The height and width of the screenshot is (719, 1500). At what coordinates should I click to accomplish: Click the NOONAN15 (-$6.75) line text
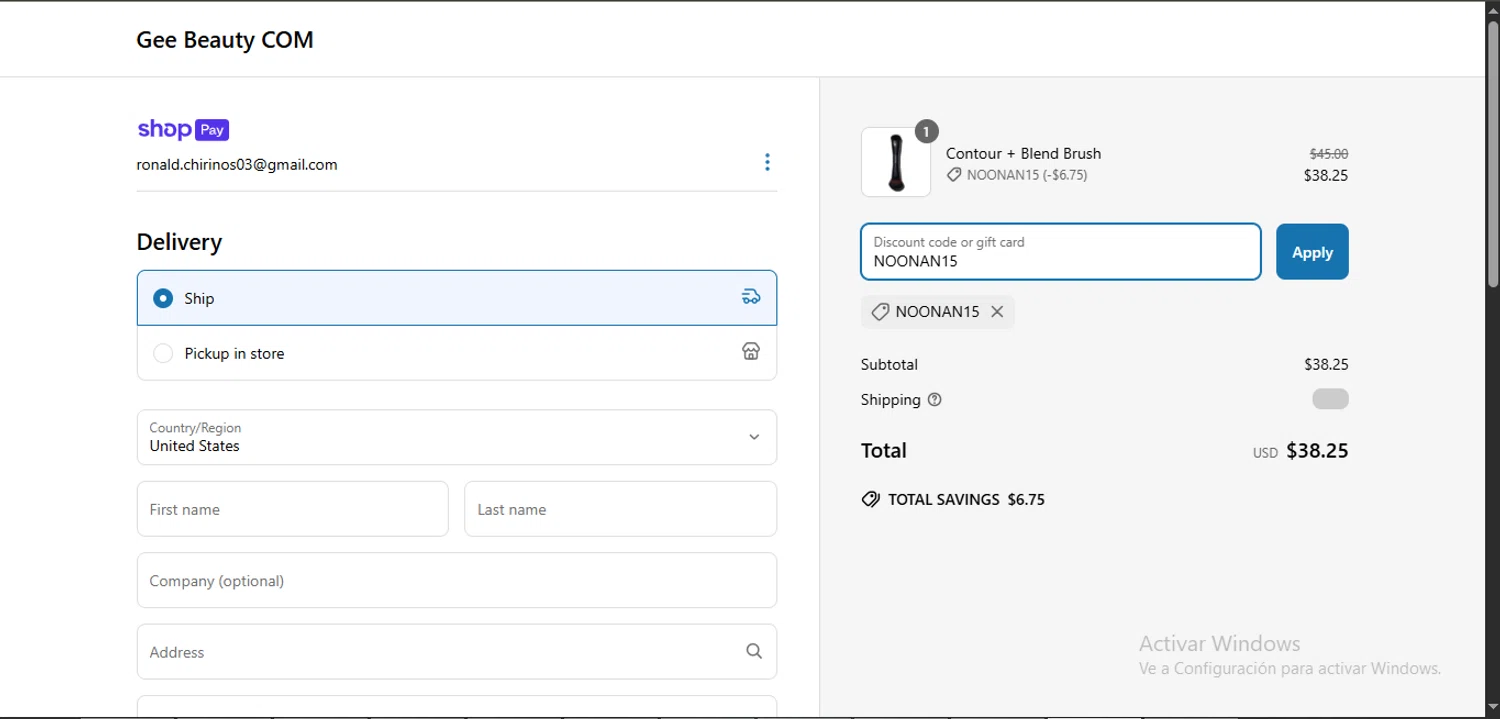(x=1027, y=175)
